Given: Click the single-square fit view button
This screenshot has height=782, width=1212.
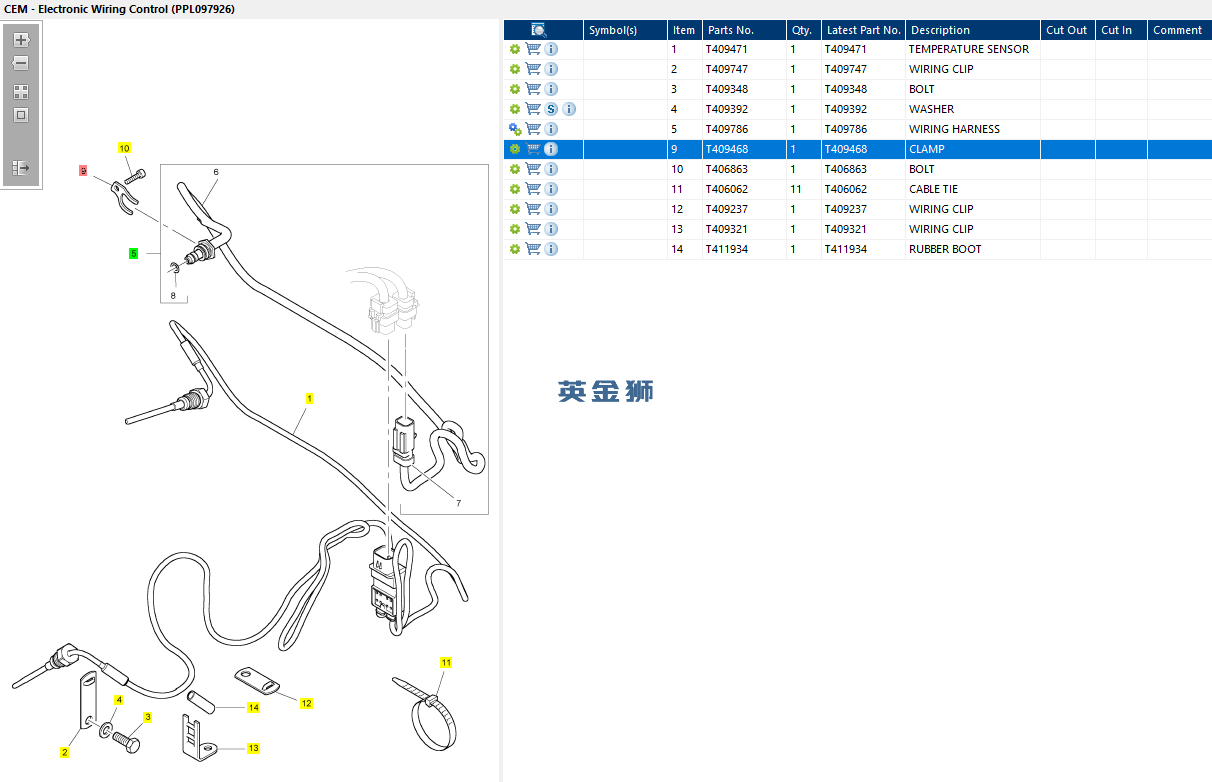Looking at the screenshot, I should (x=21, y=115).
